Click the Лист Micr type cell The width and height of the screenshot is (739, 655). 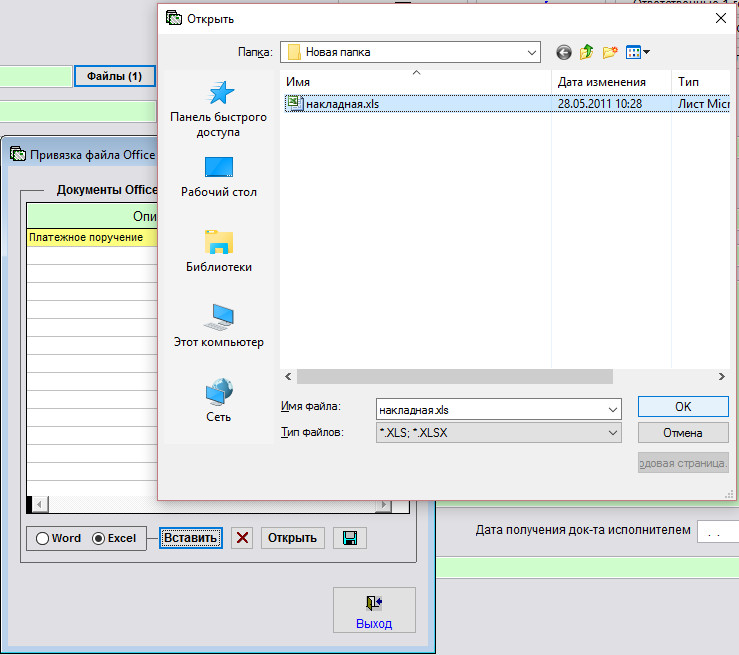tap(703, 104)
